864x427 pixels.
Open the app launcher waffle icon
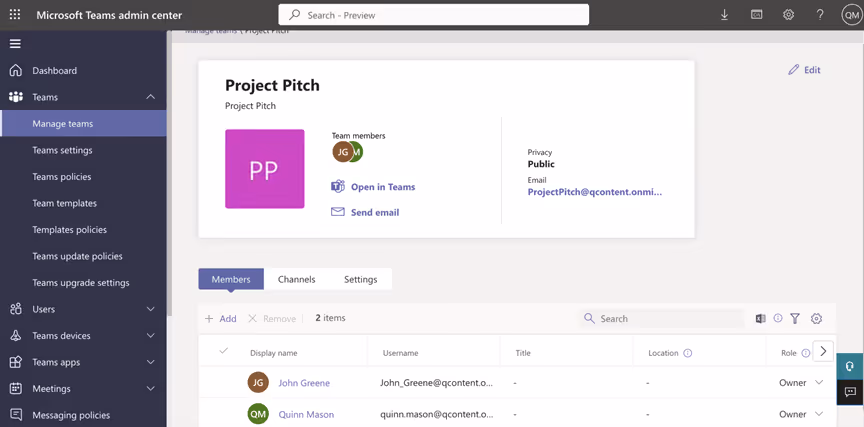coord(15,15)
